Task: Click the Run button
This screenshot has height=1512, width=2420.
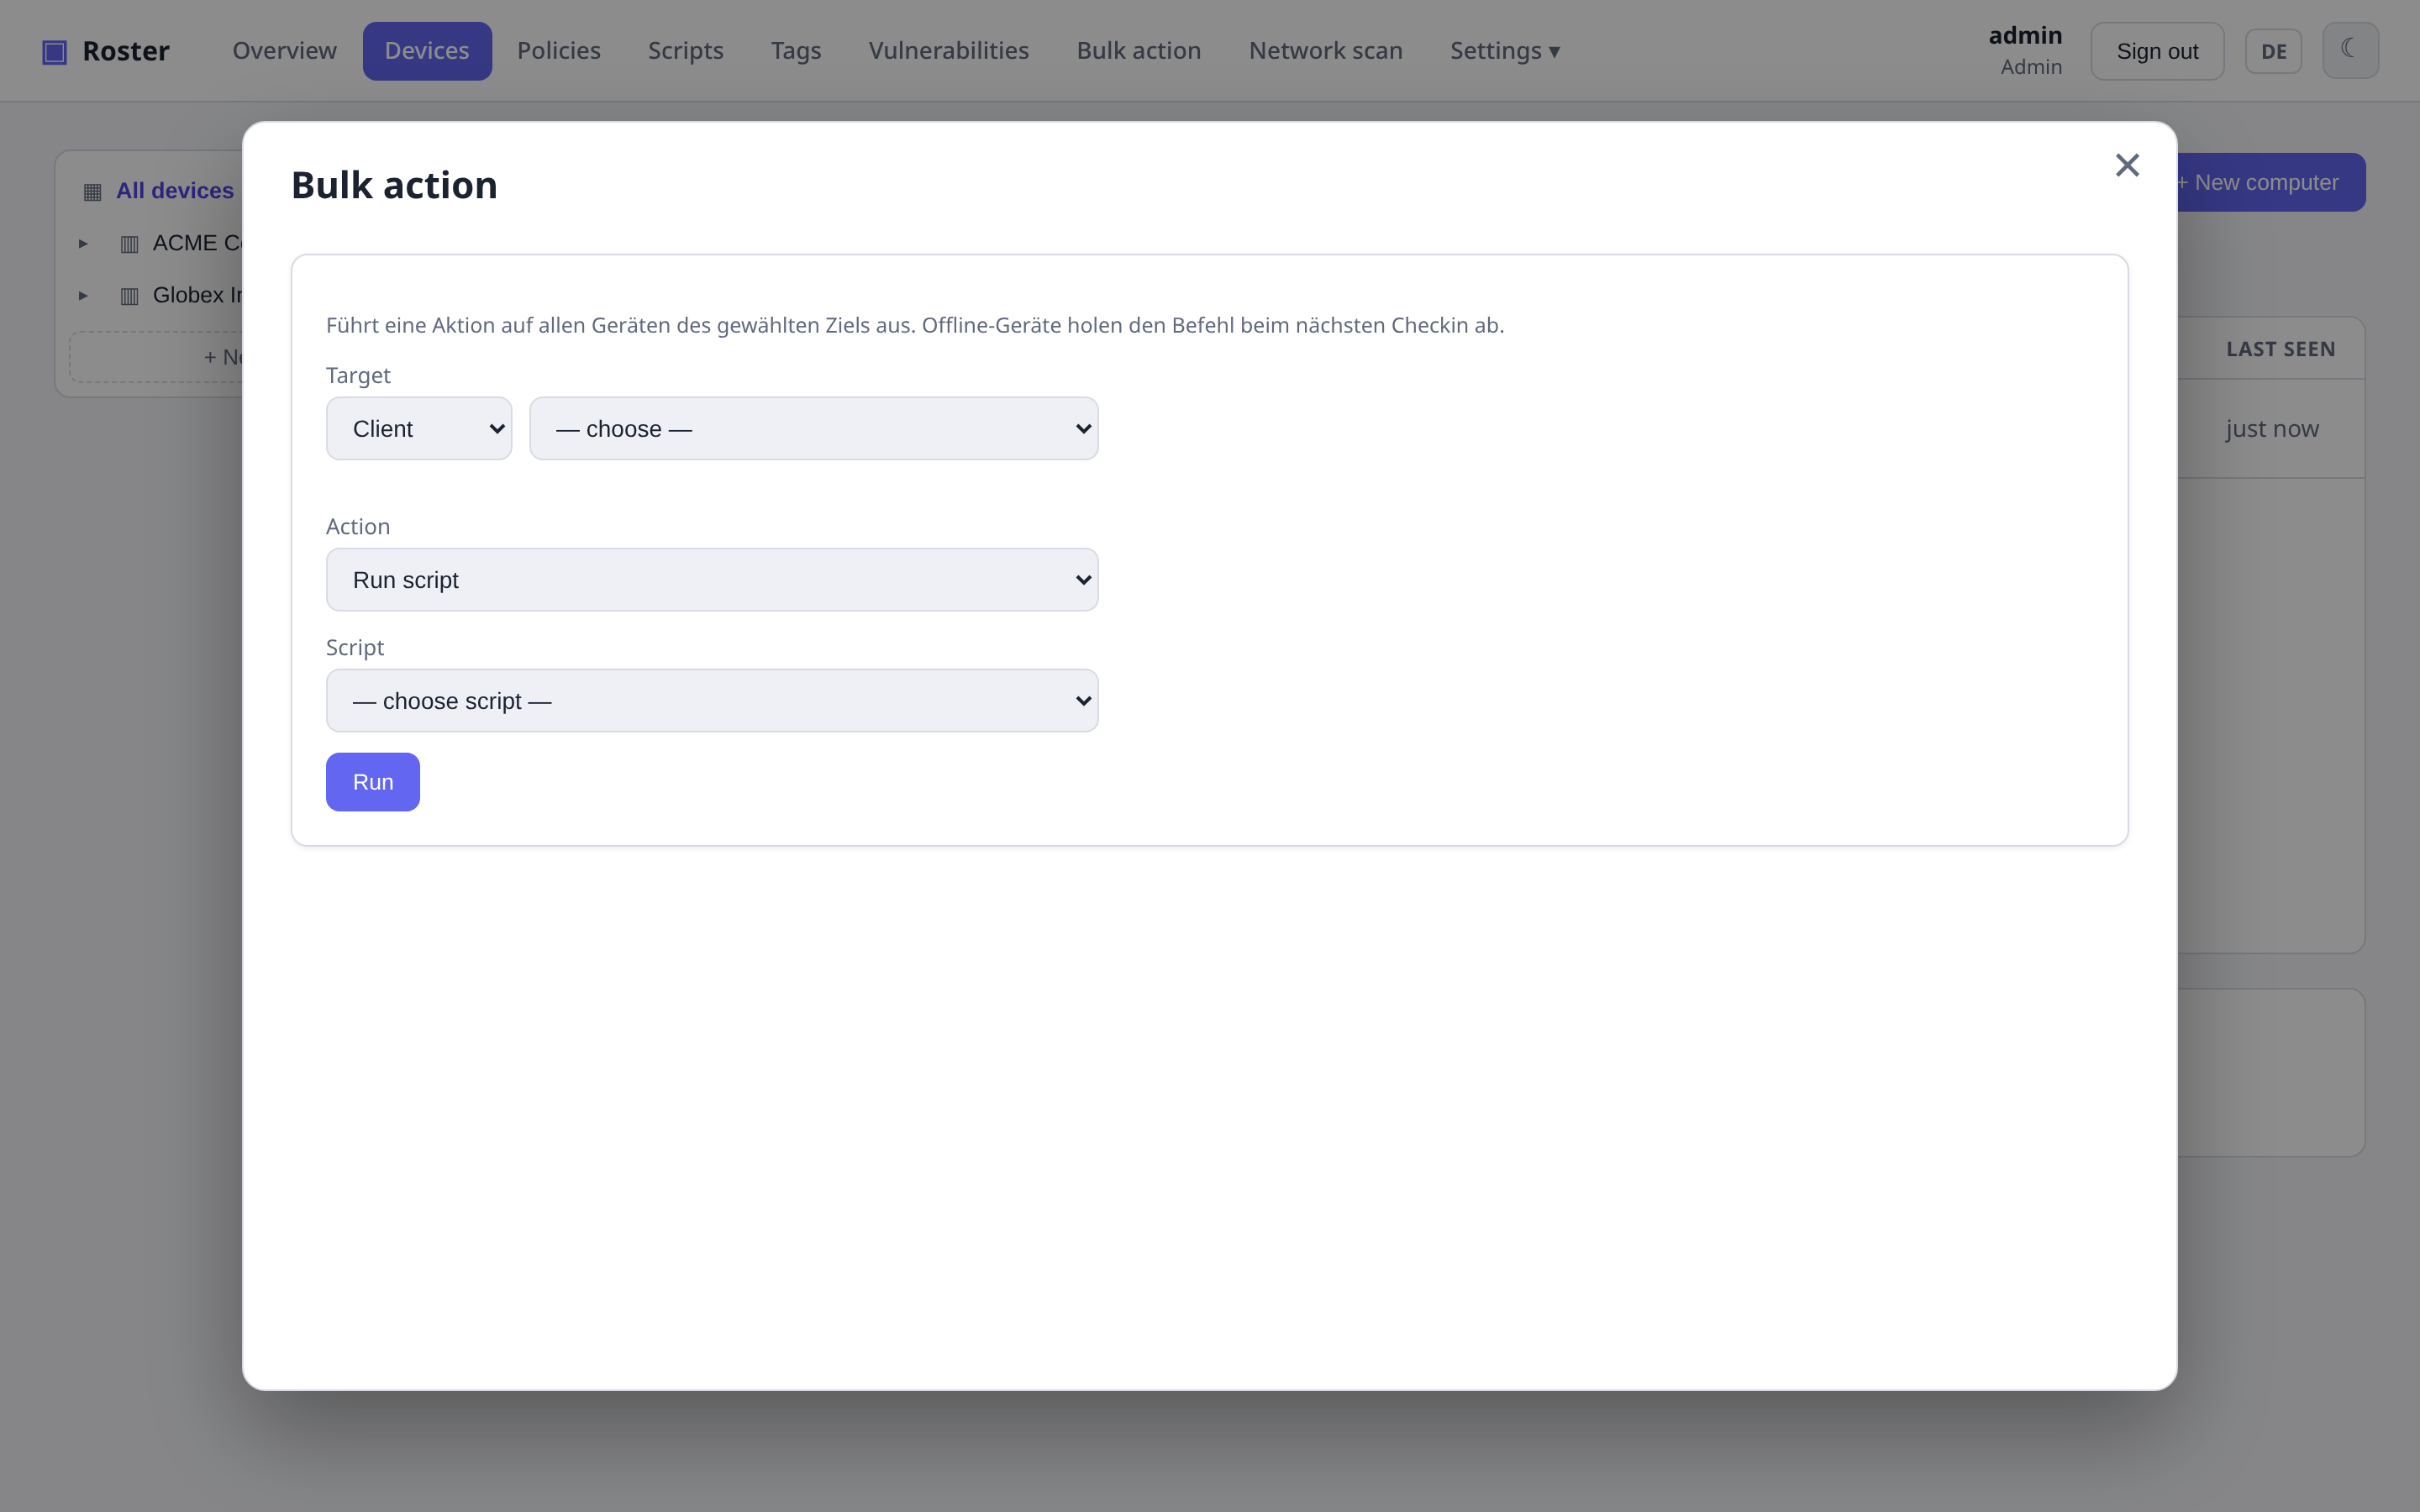Action: 372,781
